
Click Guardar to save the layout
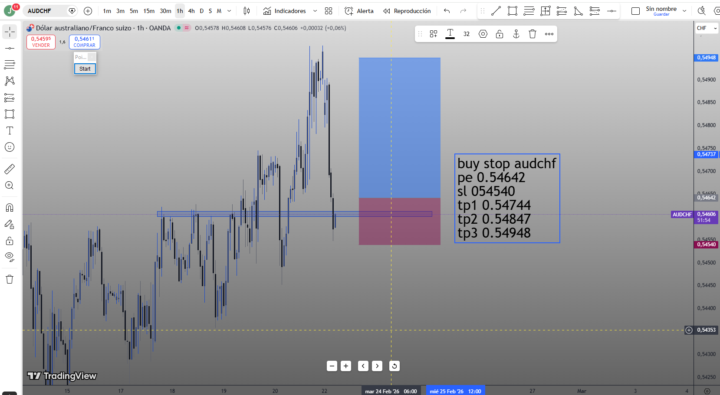pos(661,14)
